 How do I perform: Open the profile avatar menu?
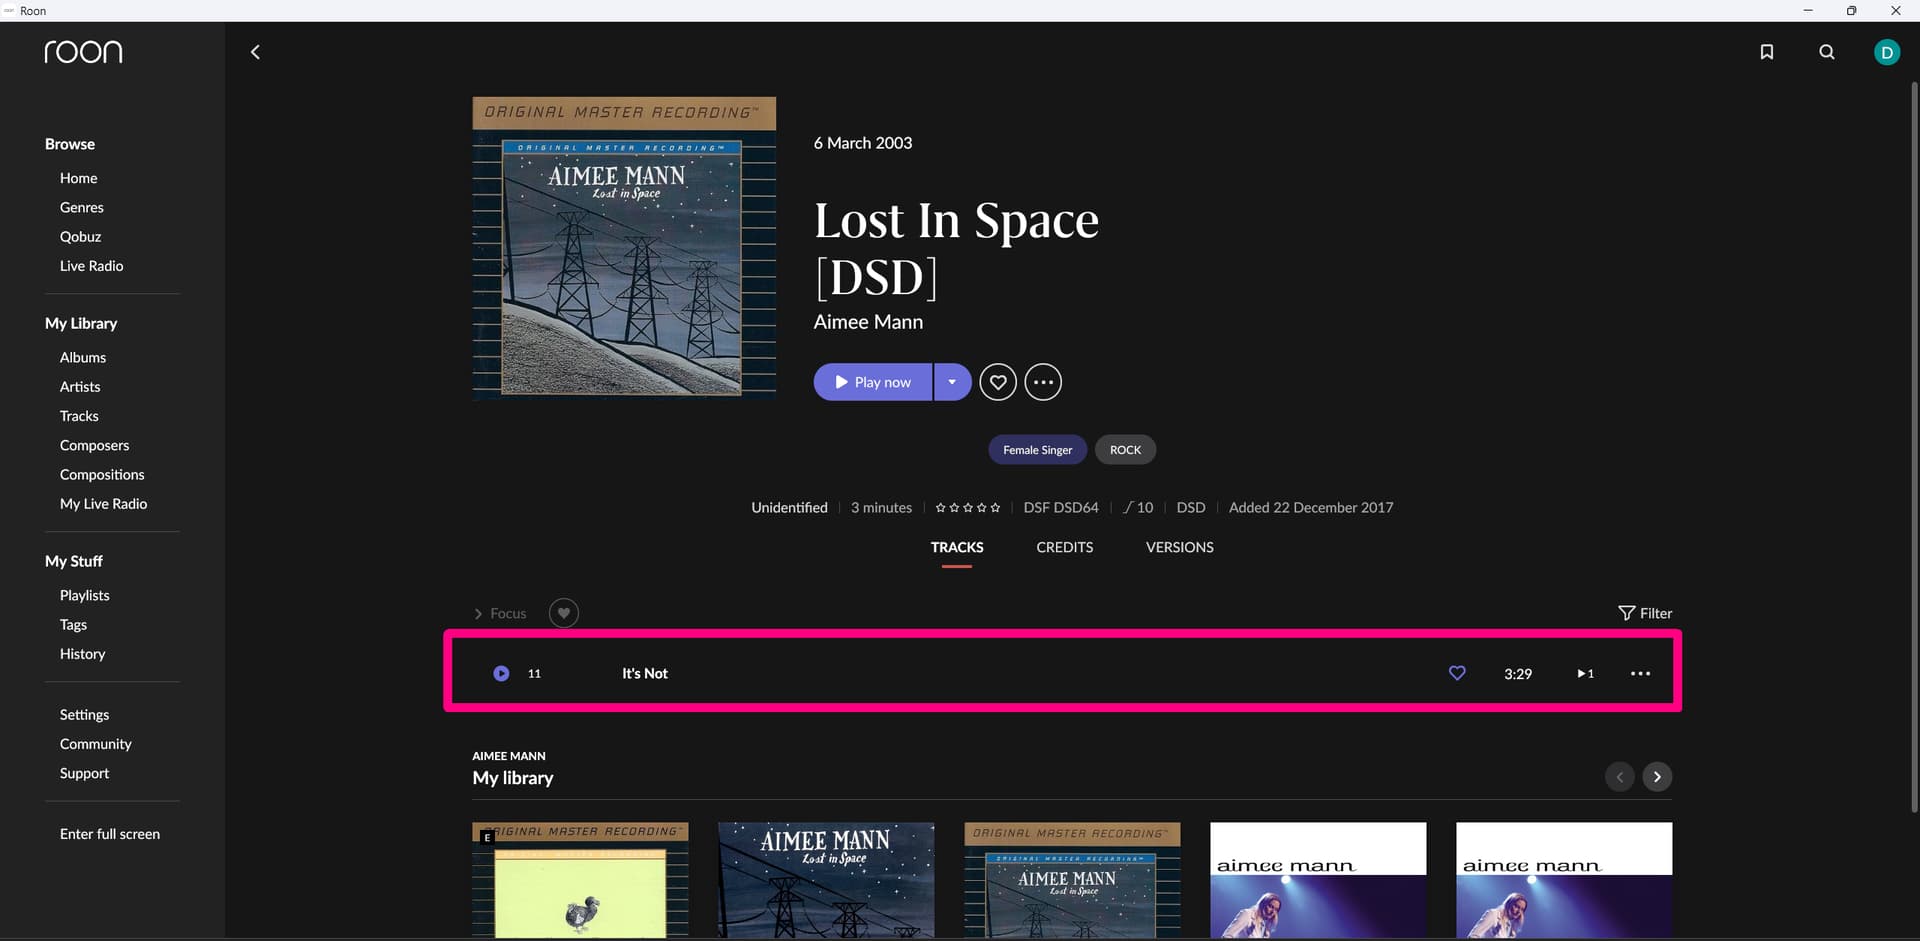pyautogui.click(x=1888, y=52)
